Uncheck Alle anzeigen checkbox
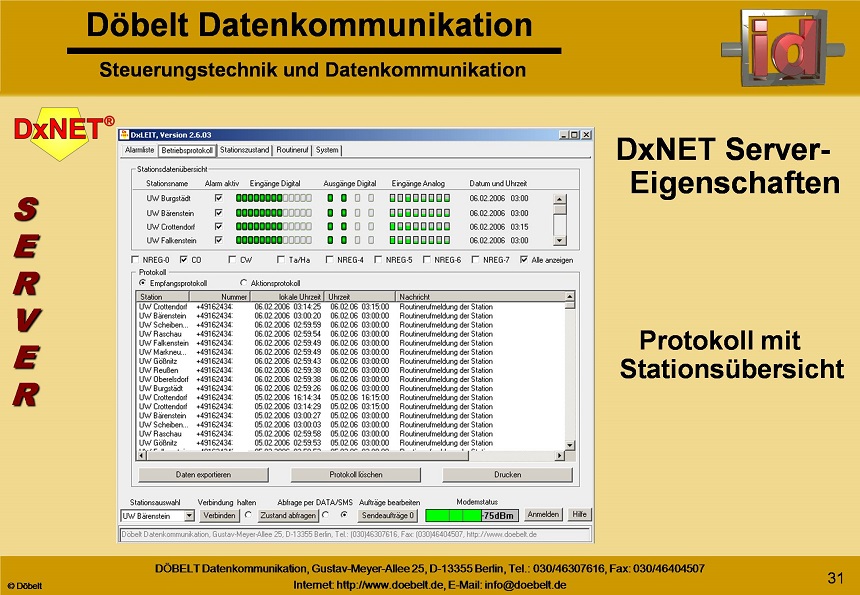 [524, 259]
